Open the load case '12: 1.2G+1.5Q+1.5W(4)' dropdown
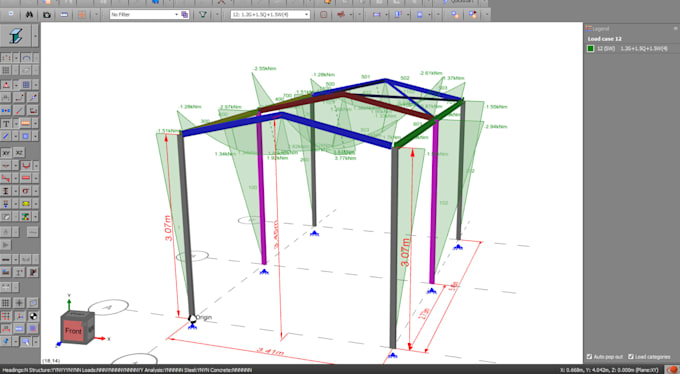 point(307,14)
